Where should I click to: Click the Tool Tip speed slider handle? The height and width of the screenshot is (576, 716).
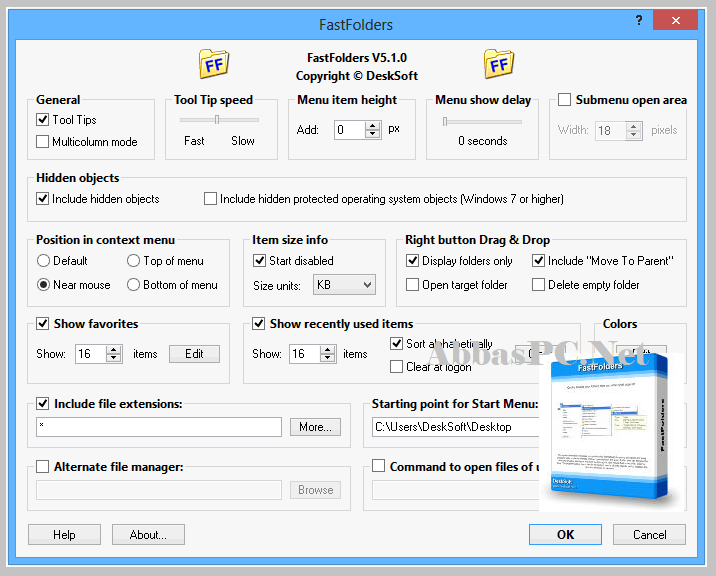(x=217, y=120)
